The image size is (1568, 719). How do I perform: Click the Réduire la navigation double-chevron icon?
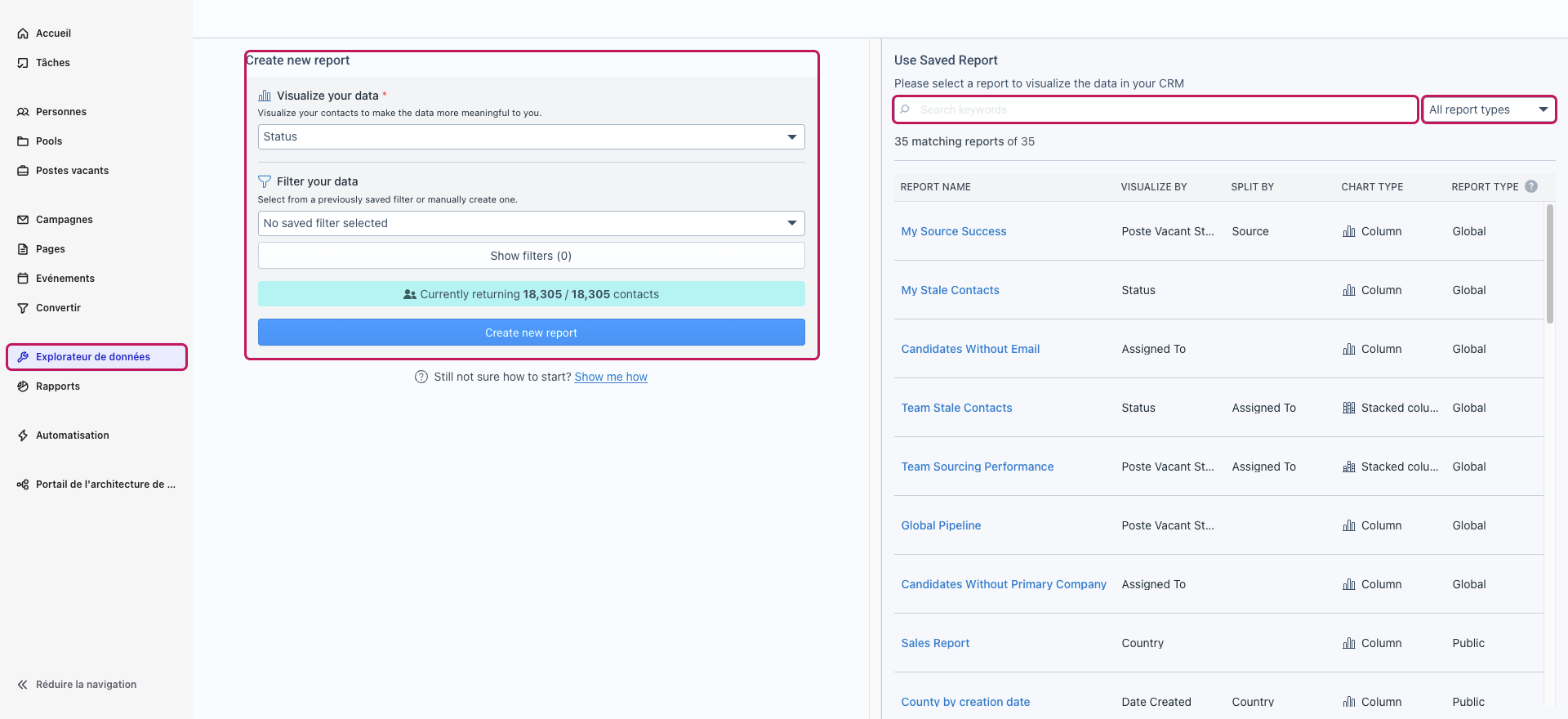click(23, 685)
